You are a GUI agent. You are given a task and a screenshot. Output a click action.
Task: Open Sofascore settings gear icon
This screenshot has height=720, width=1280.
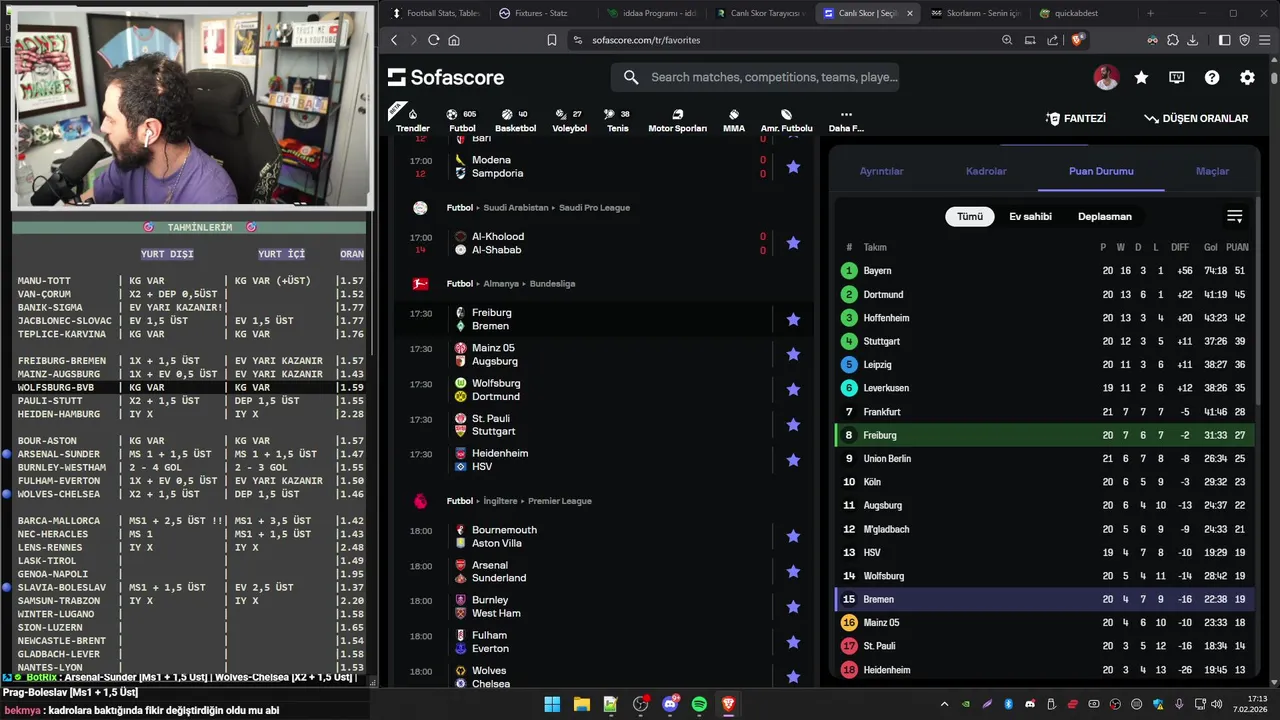1247,77
